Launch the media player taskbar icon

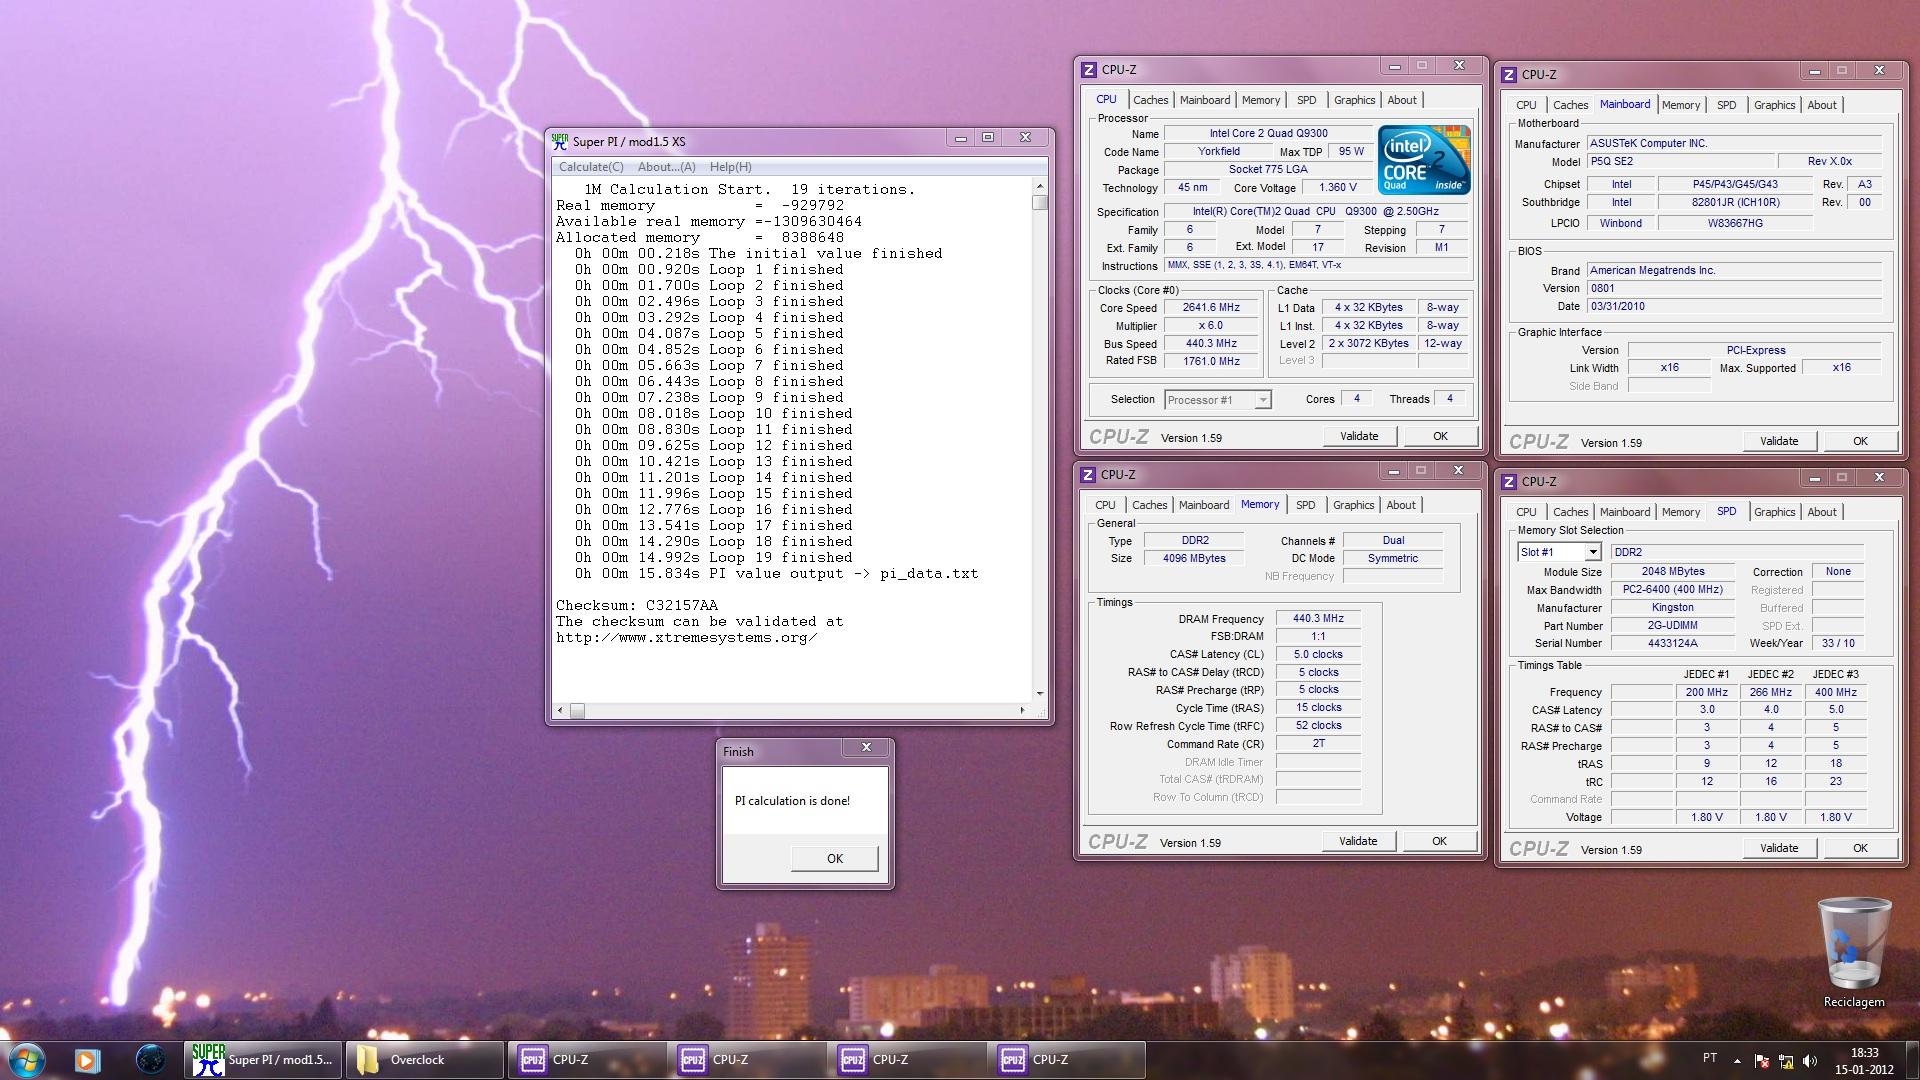tap(87, 1060)
